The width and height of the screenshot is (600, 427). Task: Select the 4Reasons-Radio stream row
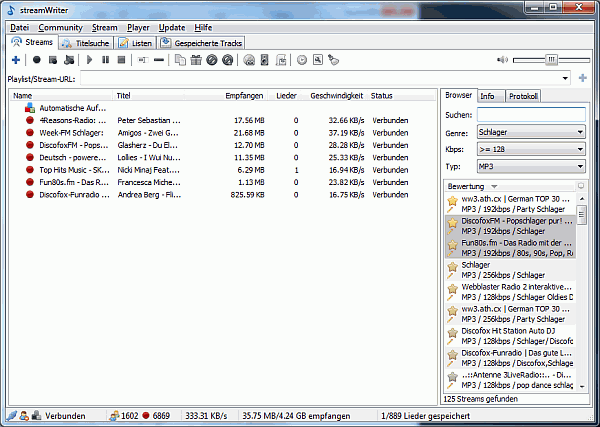(x=222, y=121)
